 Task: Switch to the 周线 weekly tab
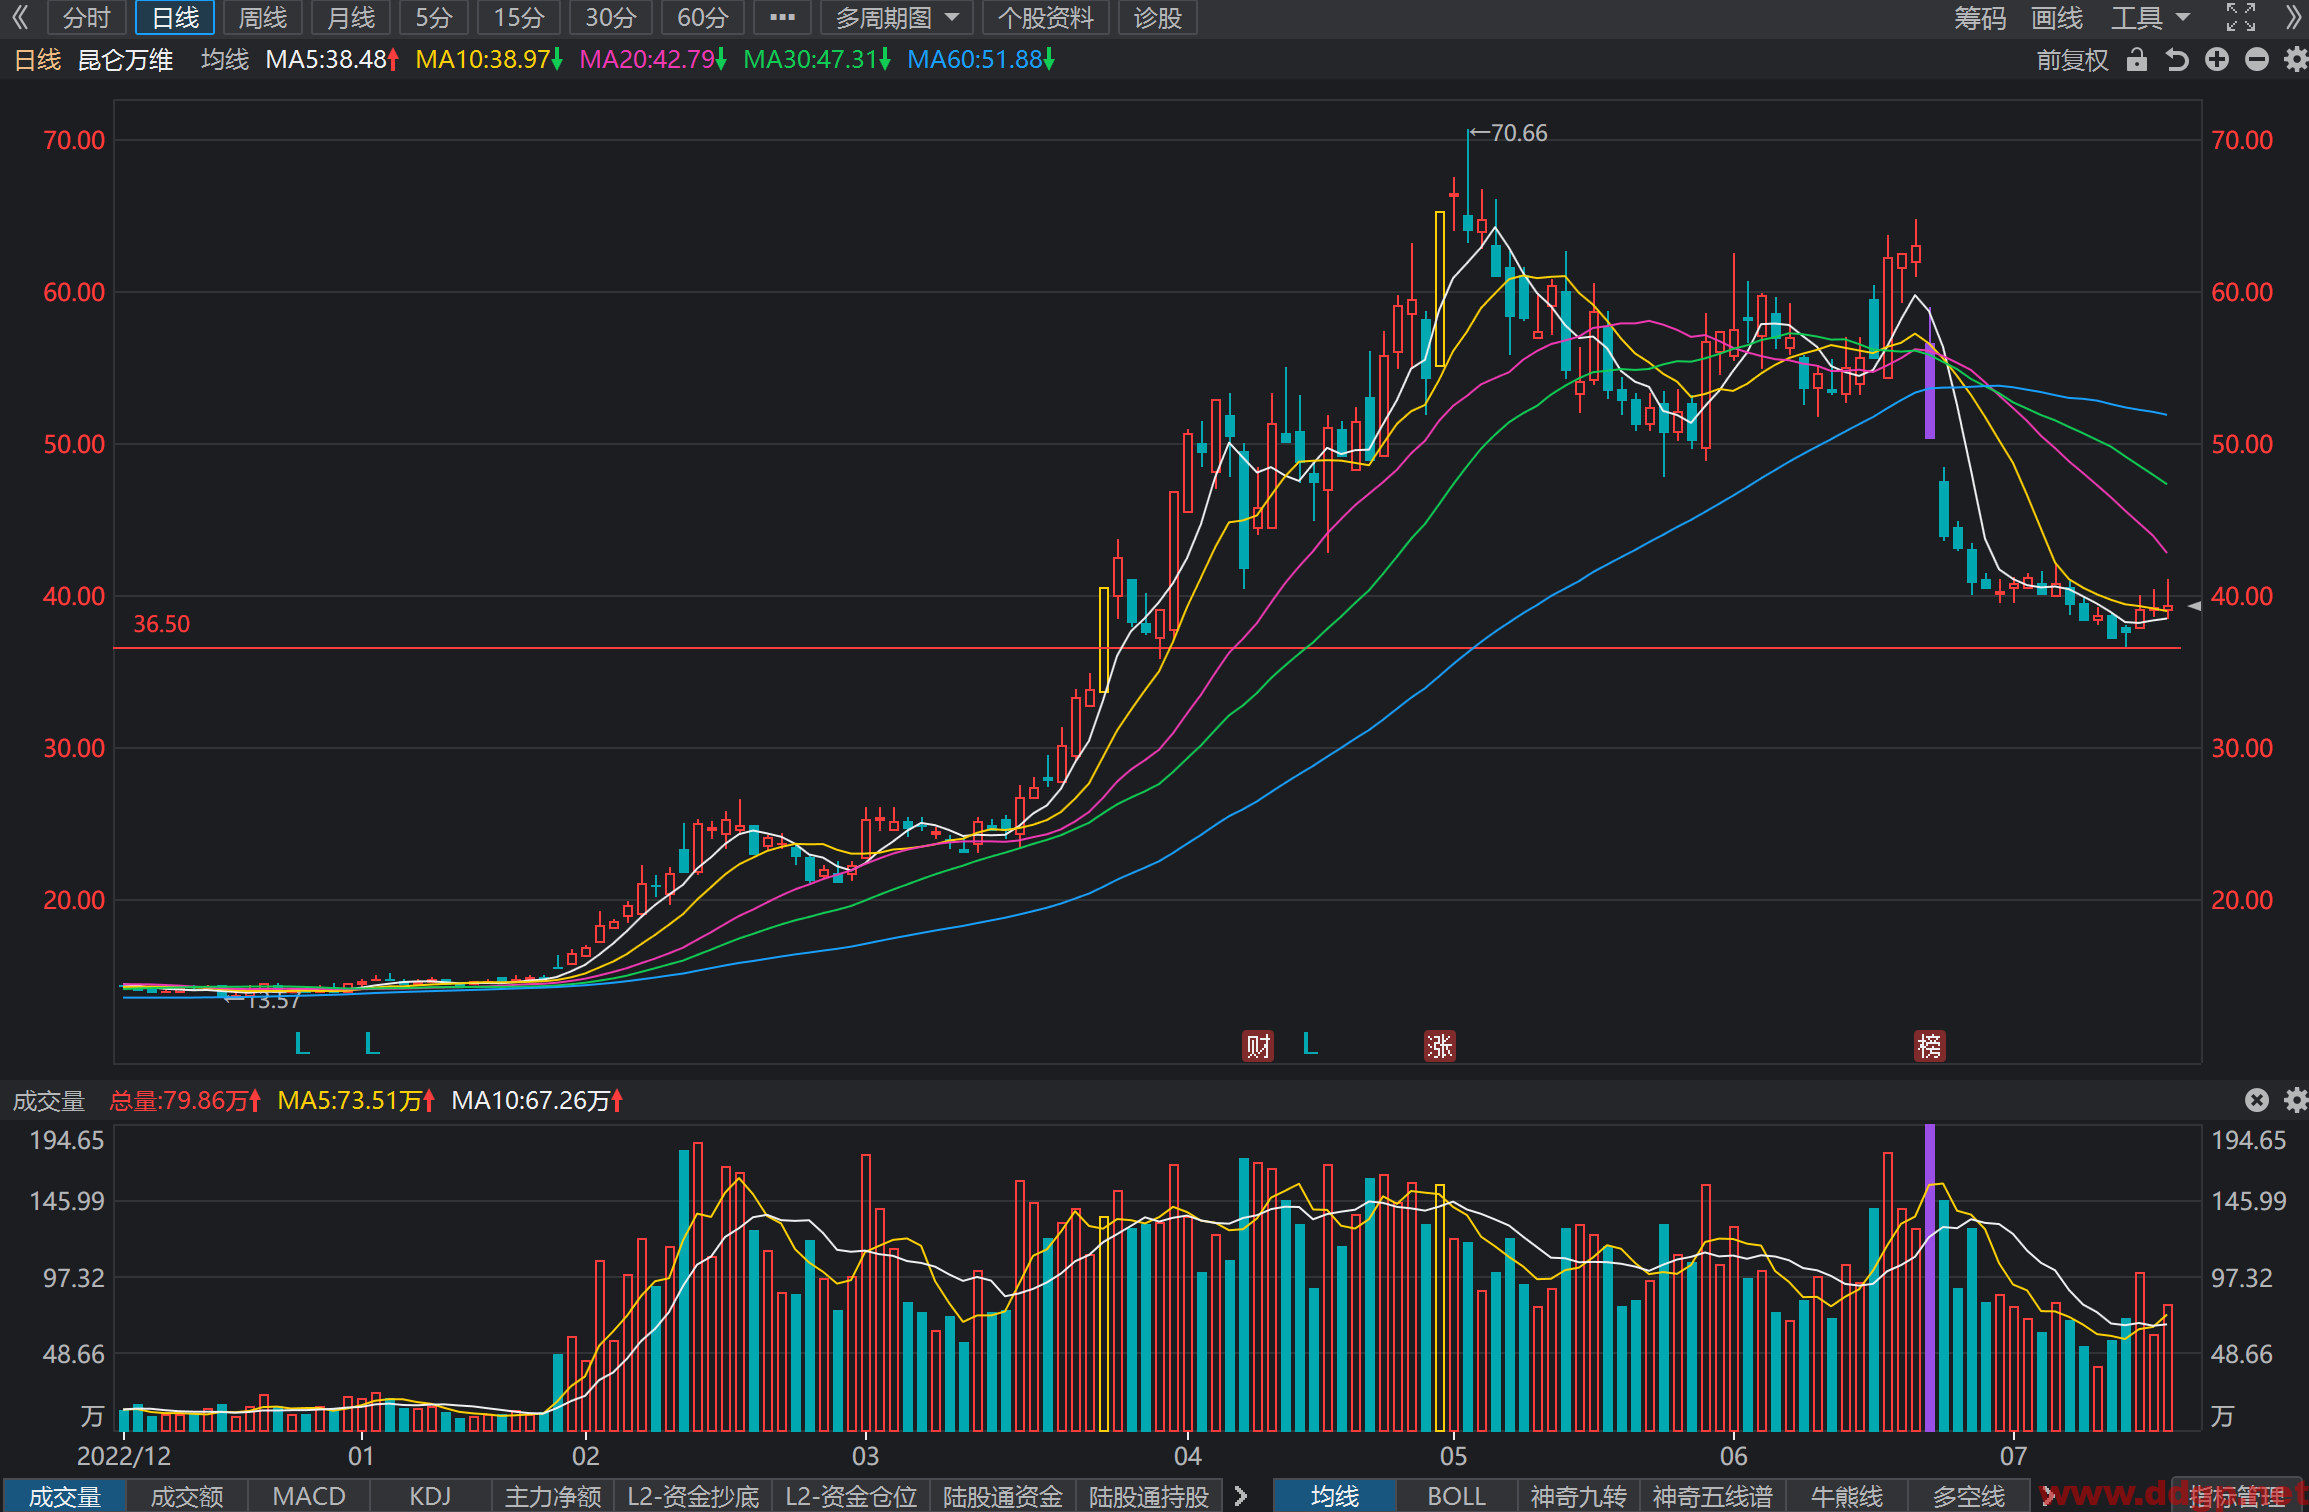pyautogui.click(x=262, y=17)
